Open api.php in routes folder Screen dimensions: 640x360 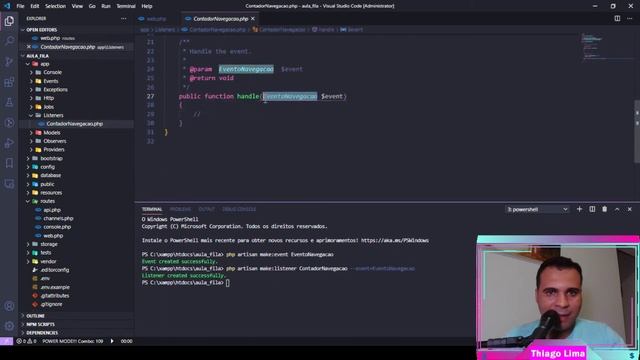52,210
